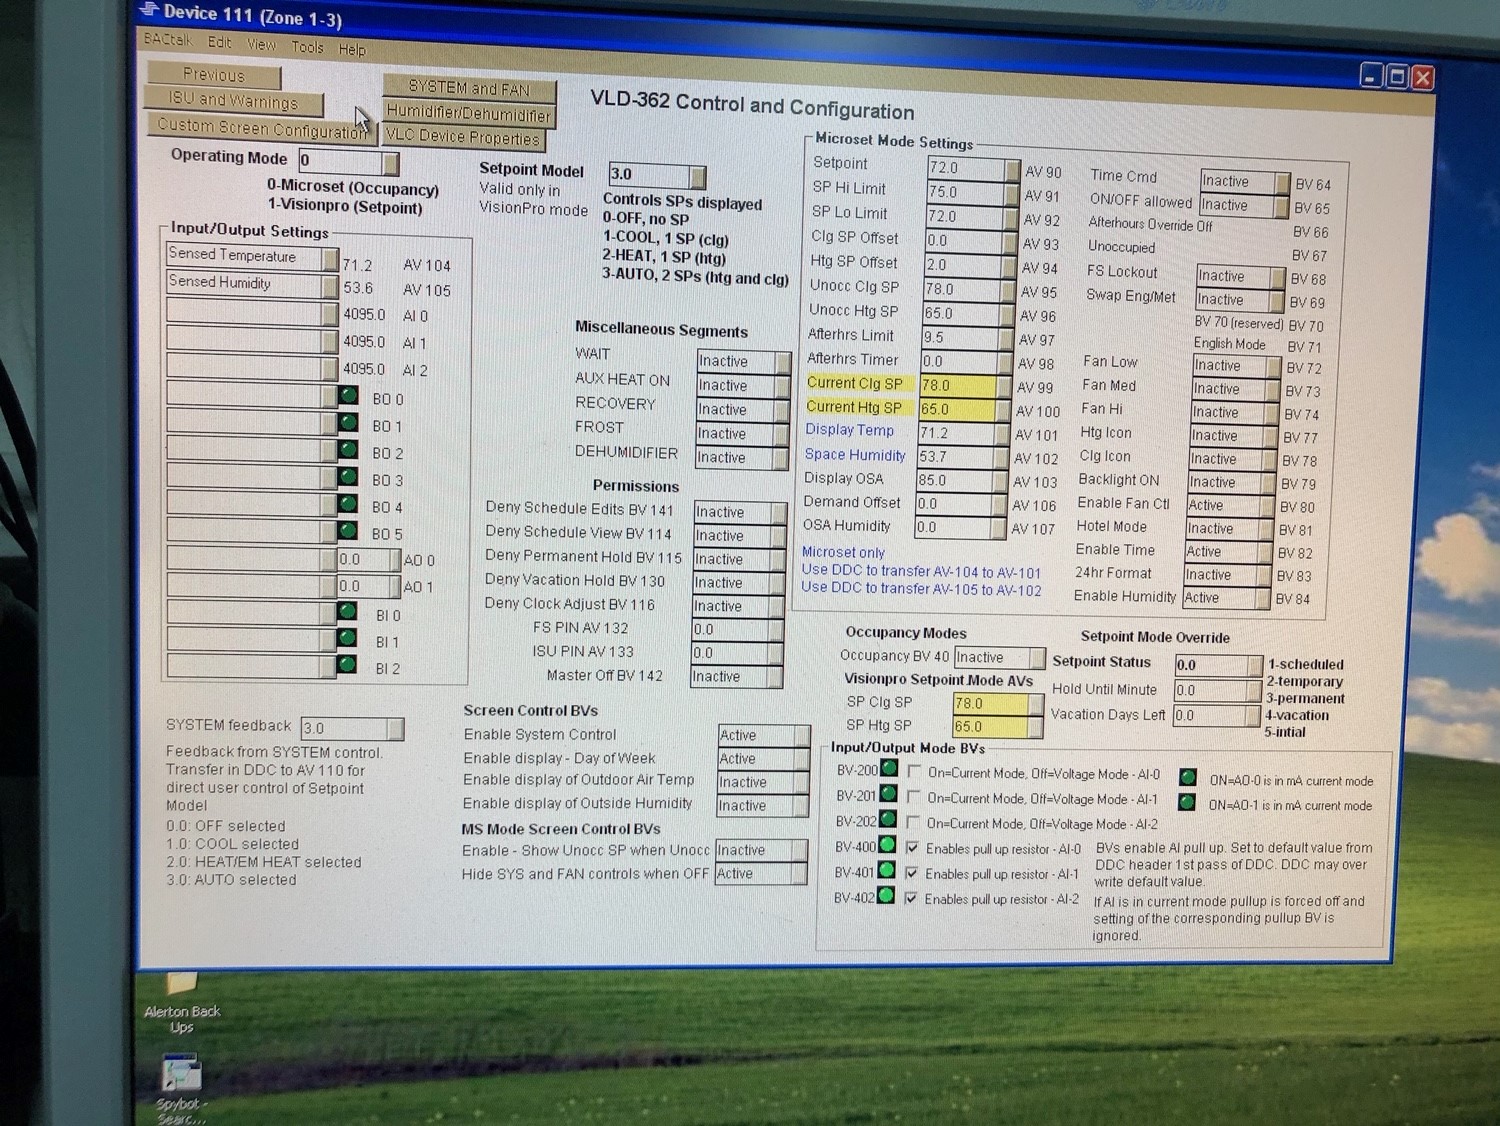Uncheck Enables pull up resistor AI-0
This screenshot has height=1126, width=1500.
912,848
